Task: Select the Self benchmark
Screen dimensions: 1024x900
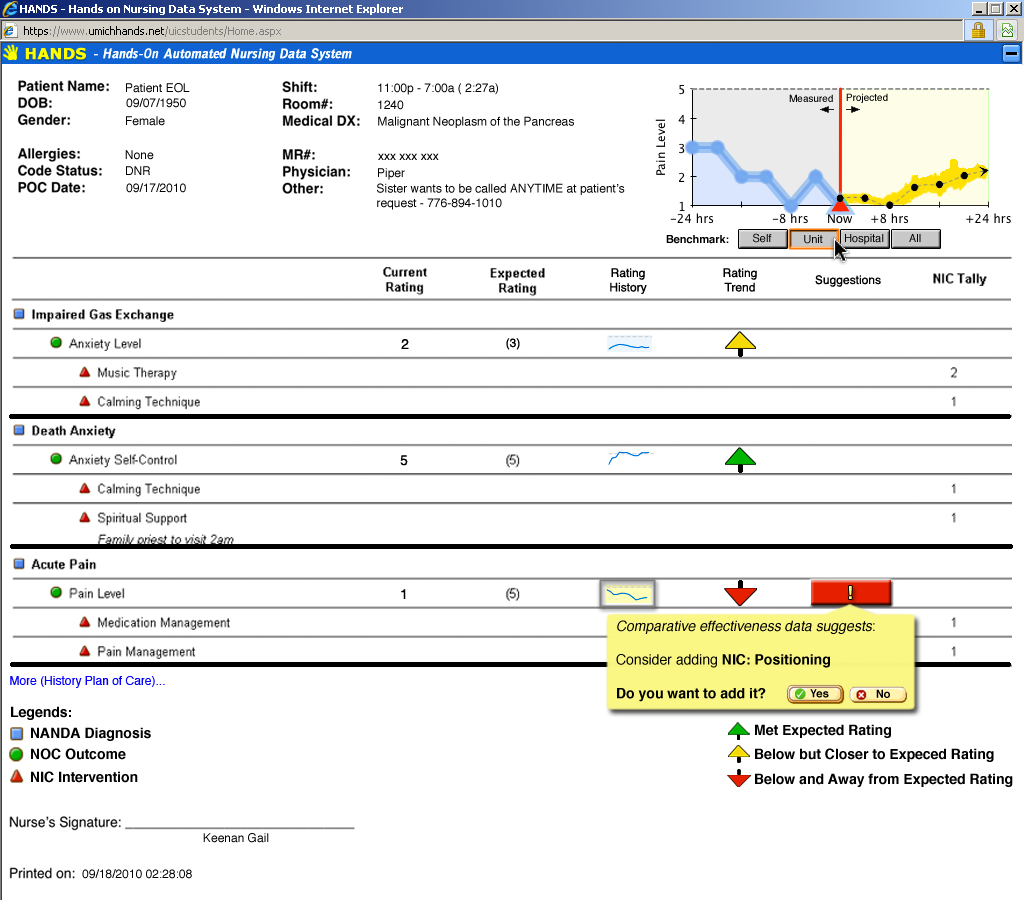Action: coord(762,238)
